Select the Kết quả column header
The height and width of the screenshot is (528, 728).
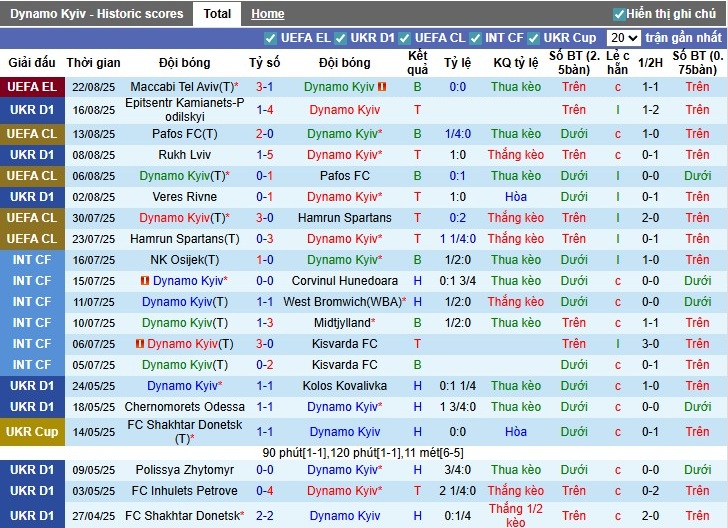point(417,63)
